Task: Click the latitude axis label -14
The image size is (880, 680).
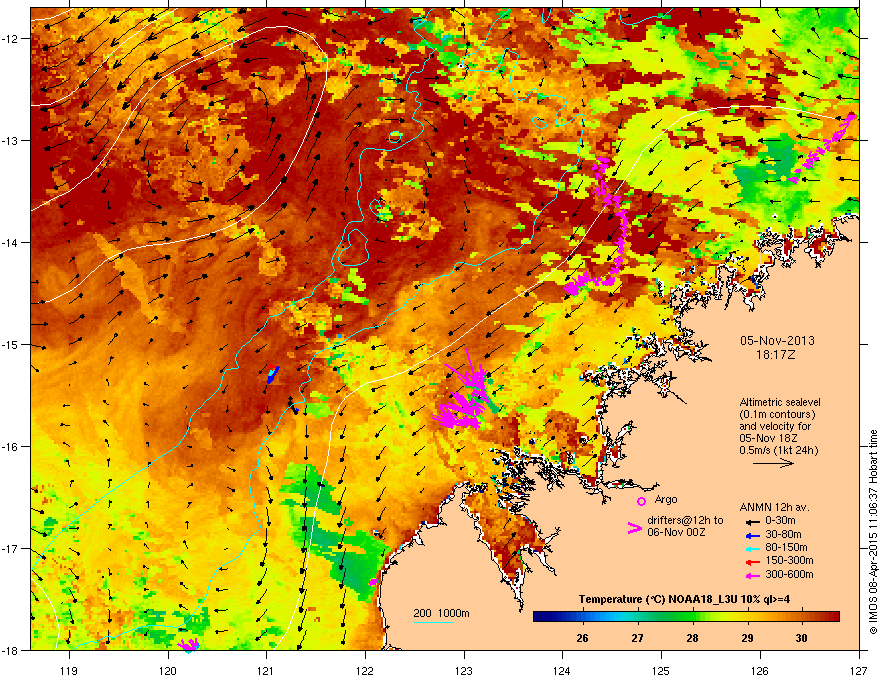Action: click(x=10, y=243)
